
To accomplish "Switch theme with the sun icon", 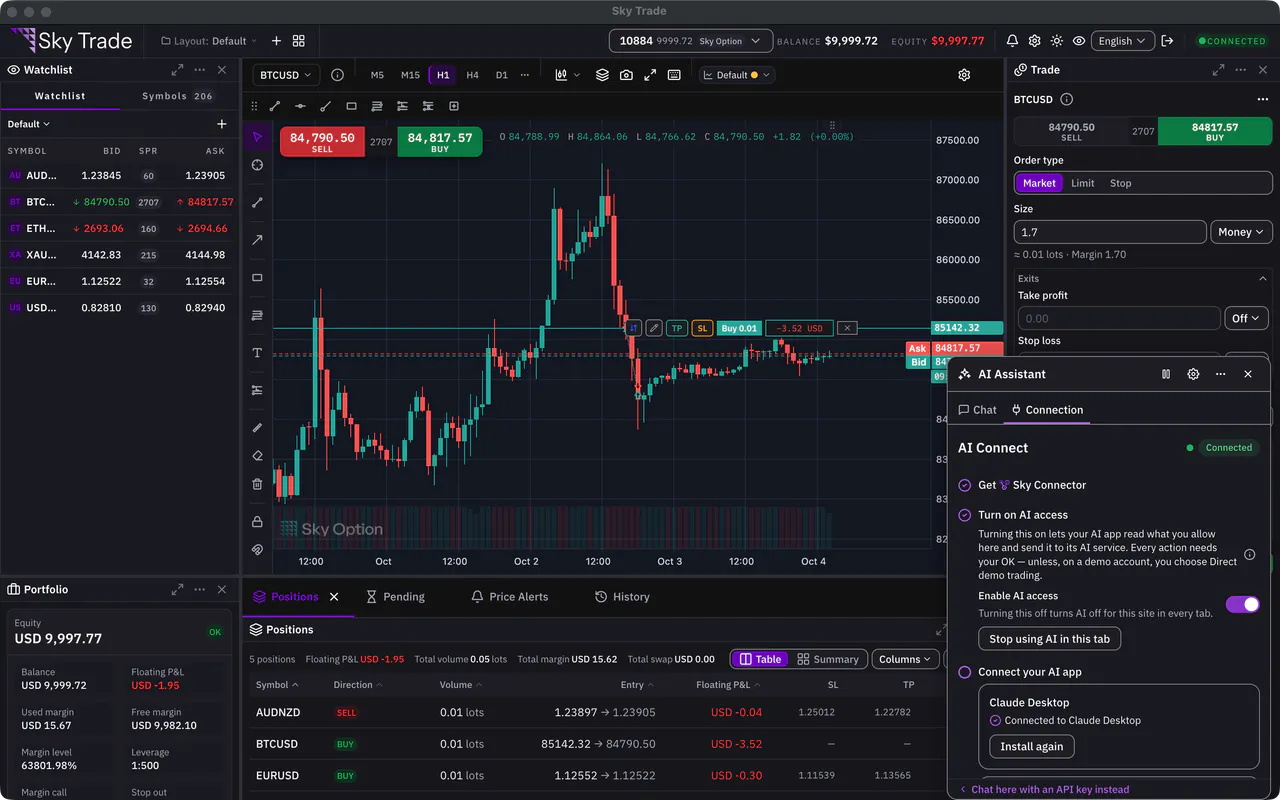I will [1057, 41].
